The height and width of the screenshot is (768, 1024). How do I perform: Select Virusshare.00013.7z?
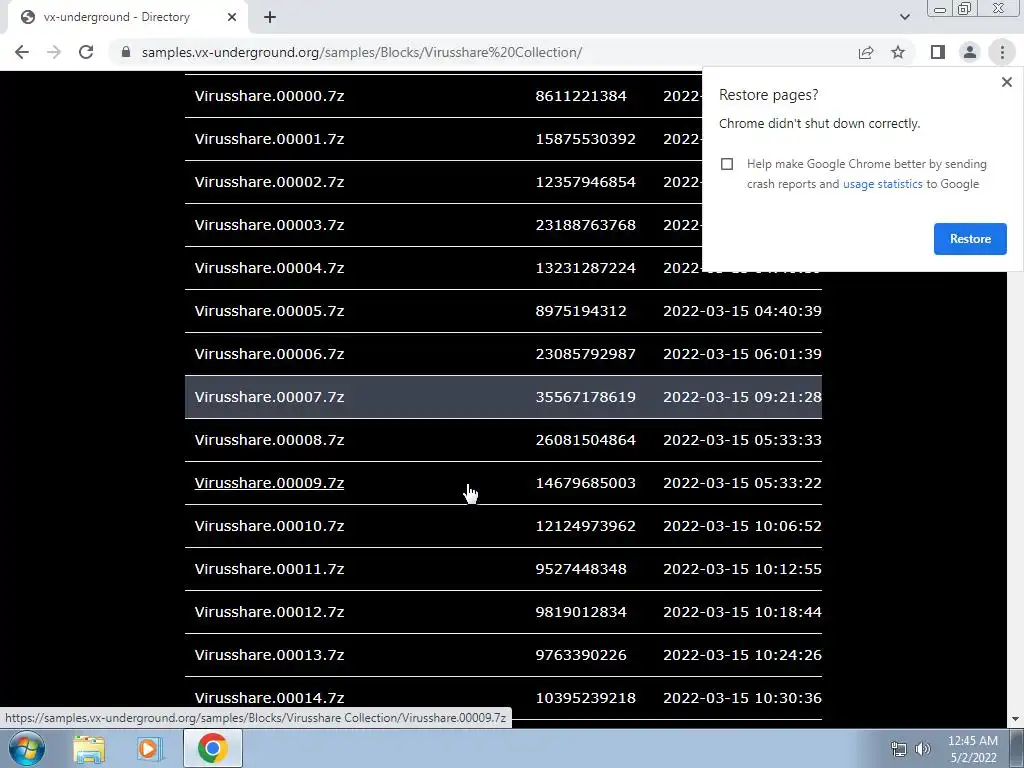(x=269, y=655)
